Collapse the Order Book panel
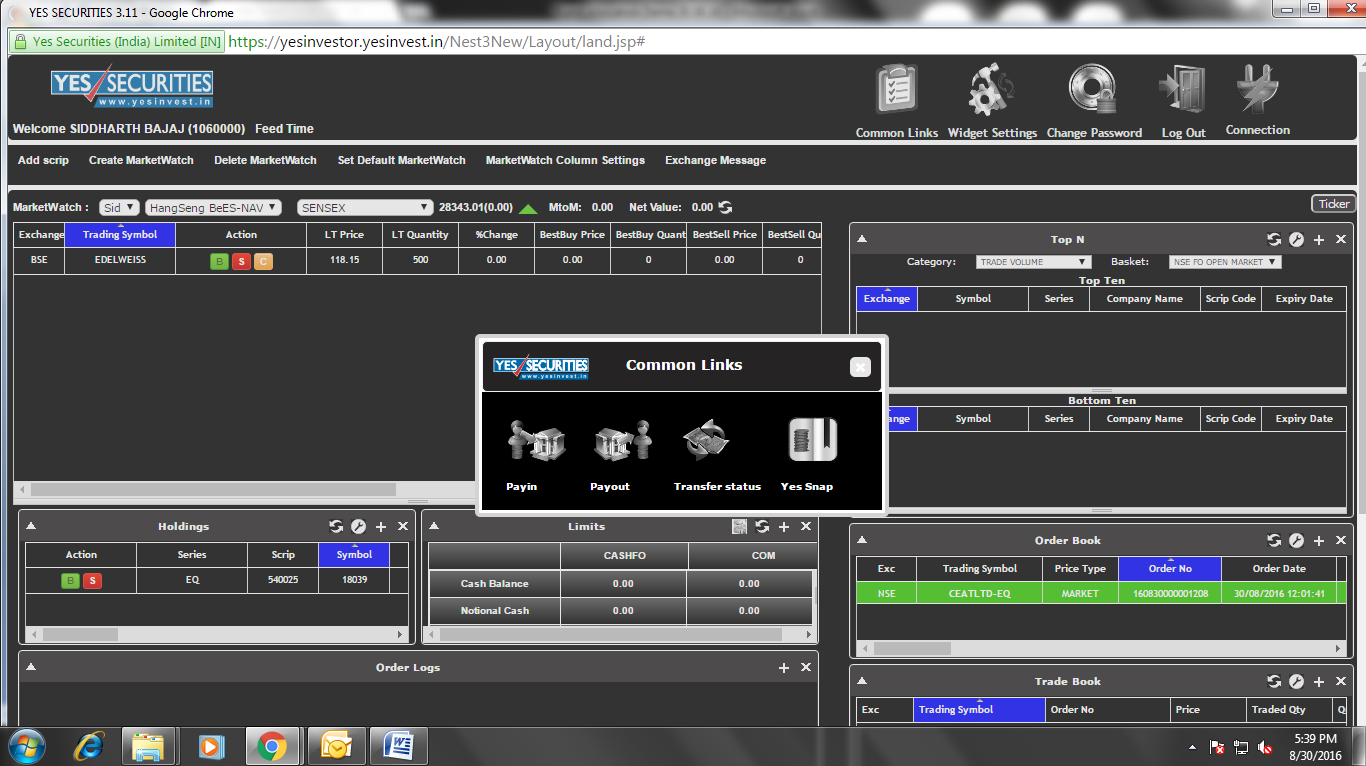 pyautogui.click(x=862, y=541)
